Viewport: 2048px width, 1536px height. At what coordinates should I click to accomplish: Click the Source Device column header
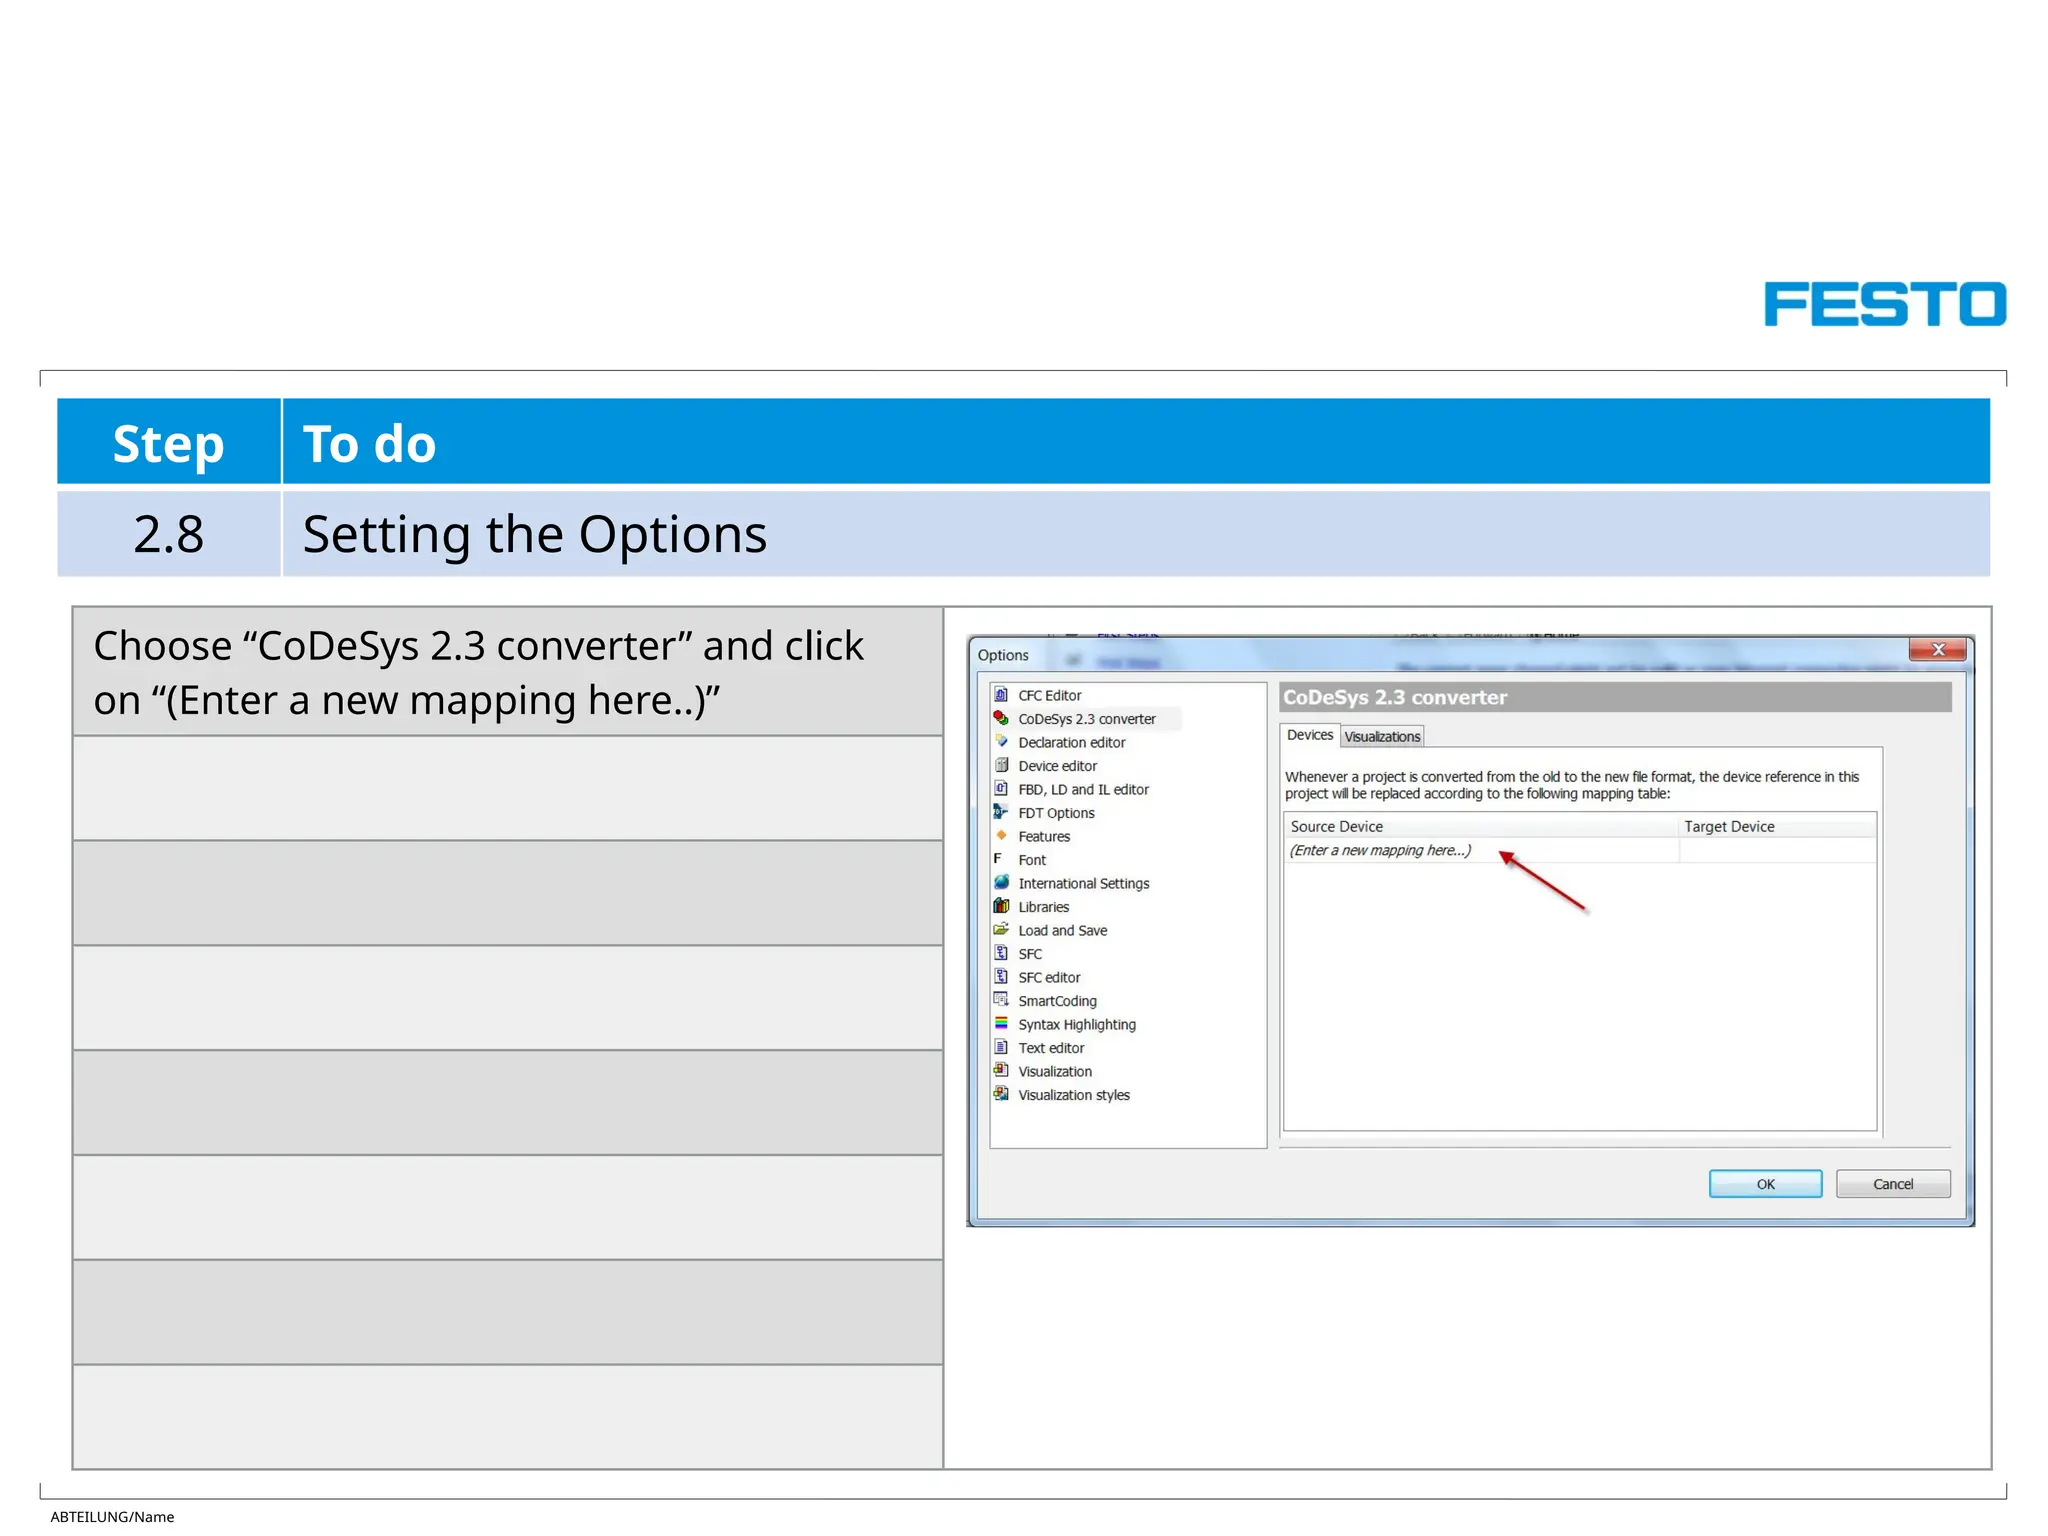click(1480, 826)
